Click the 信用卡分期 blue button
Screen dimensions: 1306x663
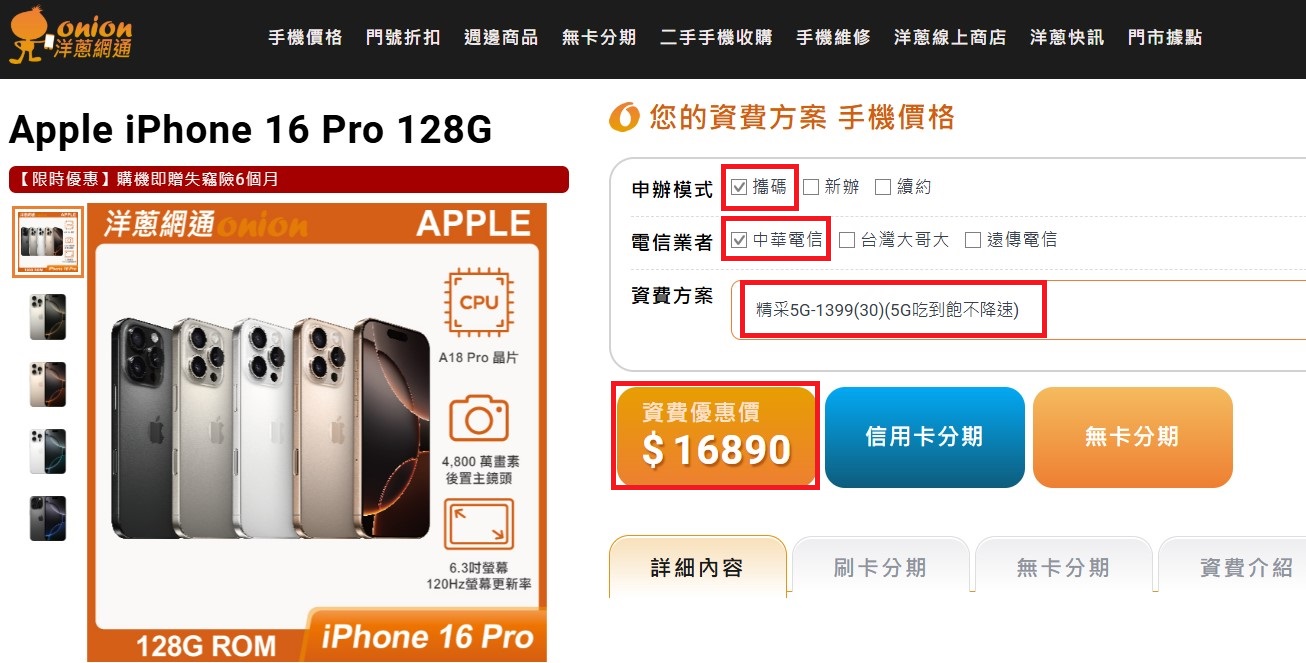click(925, 437)
